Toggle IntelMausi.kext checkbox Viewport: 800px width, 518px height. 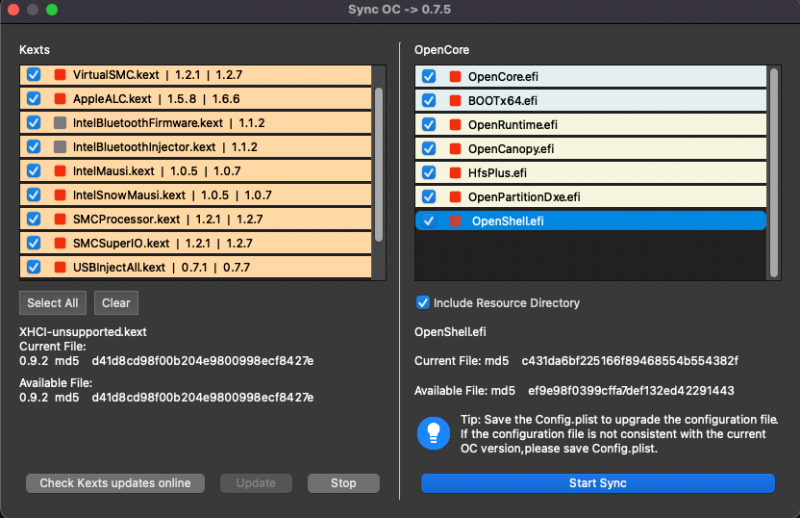[34, 171]
